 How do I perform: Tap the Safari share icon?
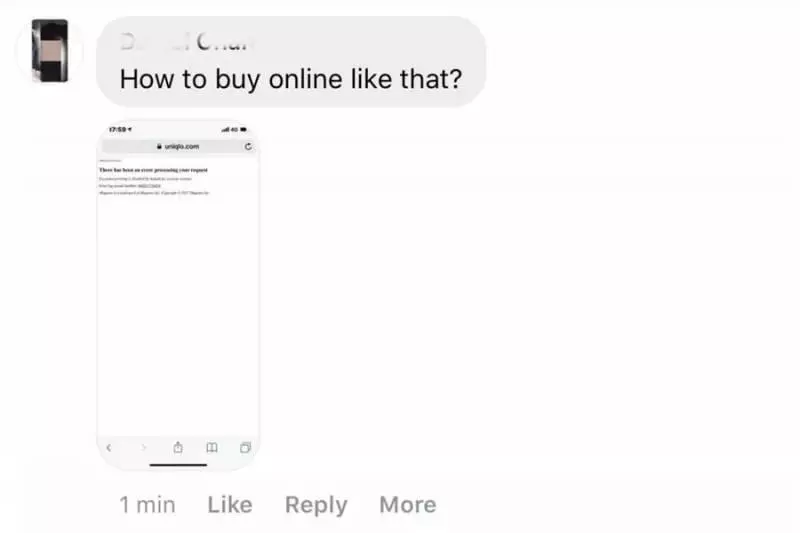coord(178,447)
